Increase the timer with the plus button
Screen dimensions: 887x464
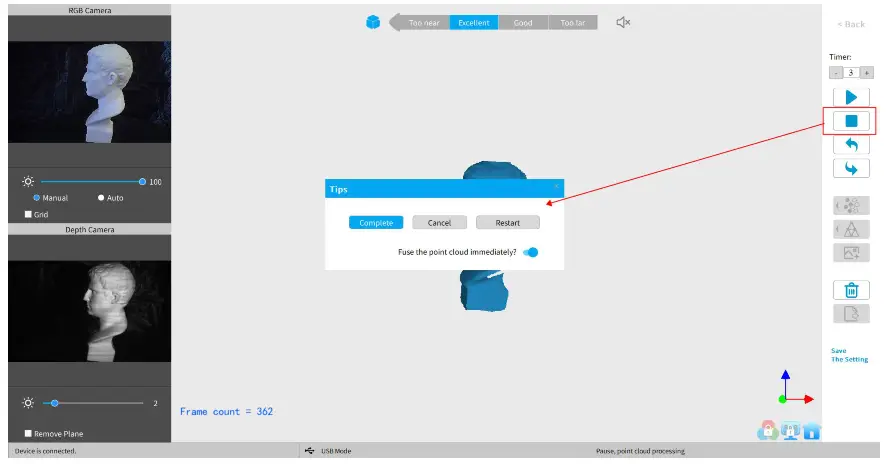point(866,73)
